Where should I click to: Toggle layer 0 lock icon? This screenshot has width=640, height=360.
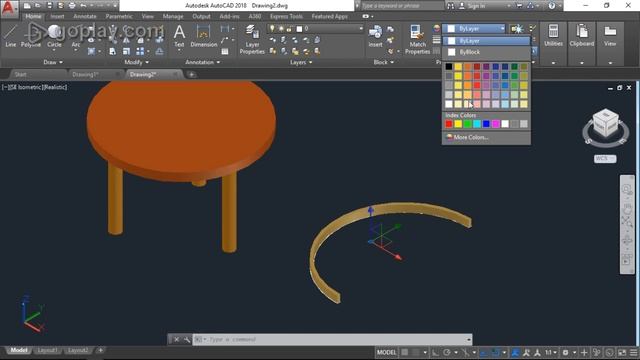coord(289,29)
